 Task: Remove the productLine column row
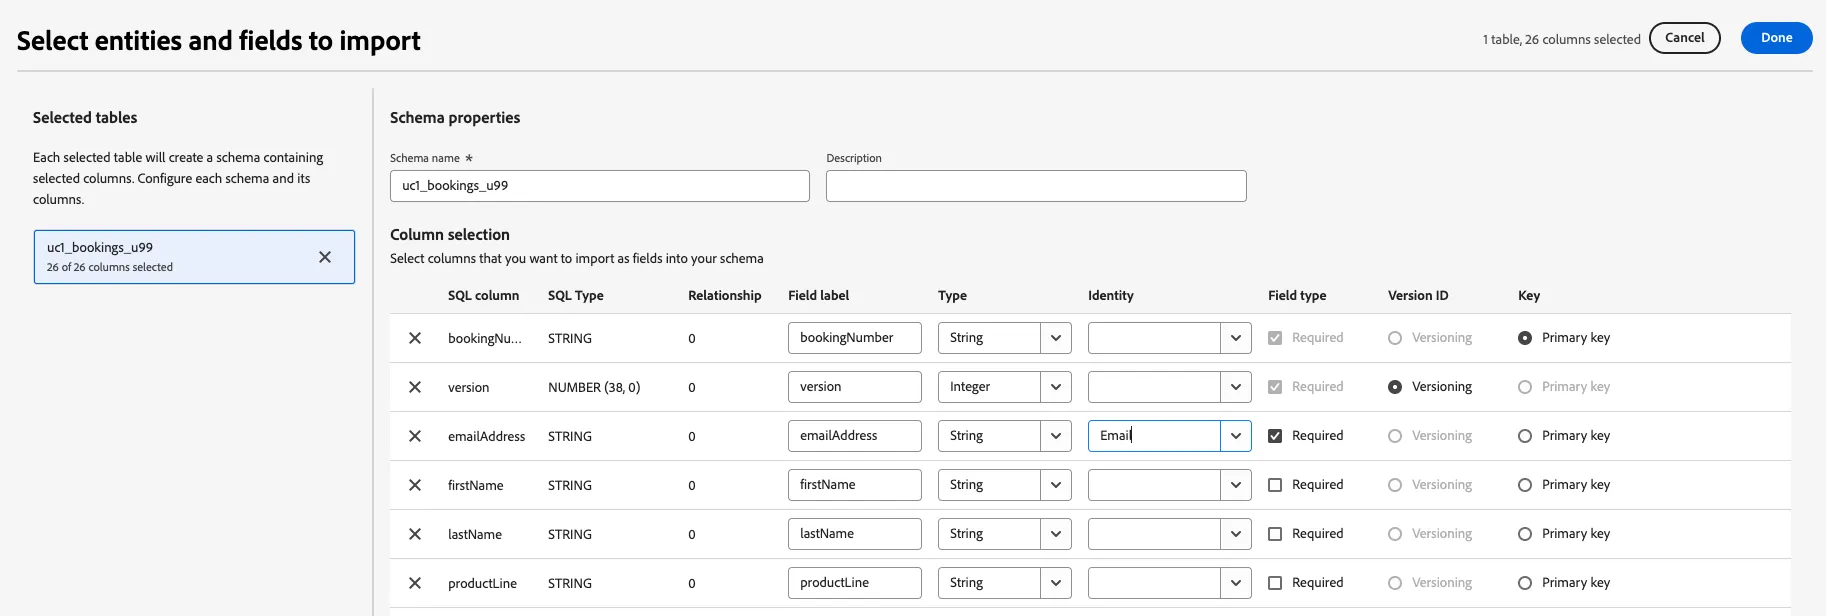coord(415,583)
